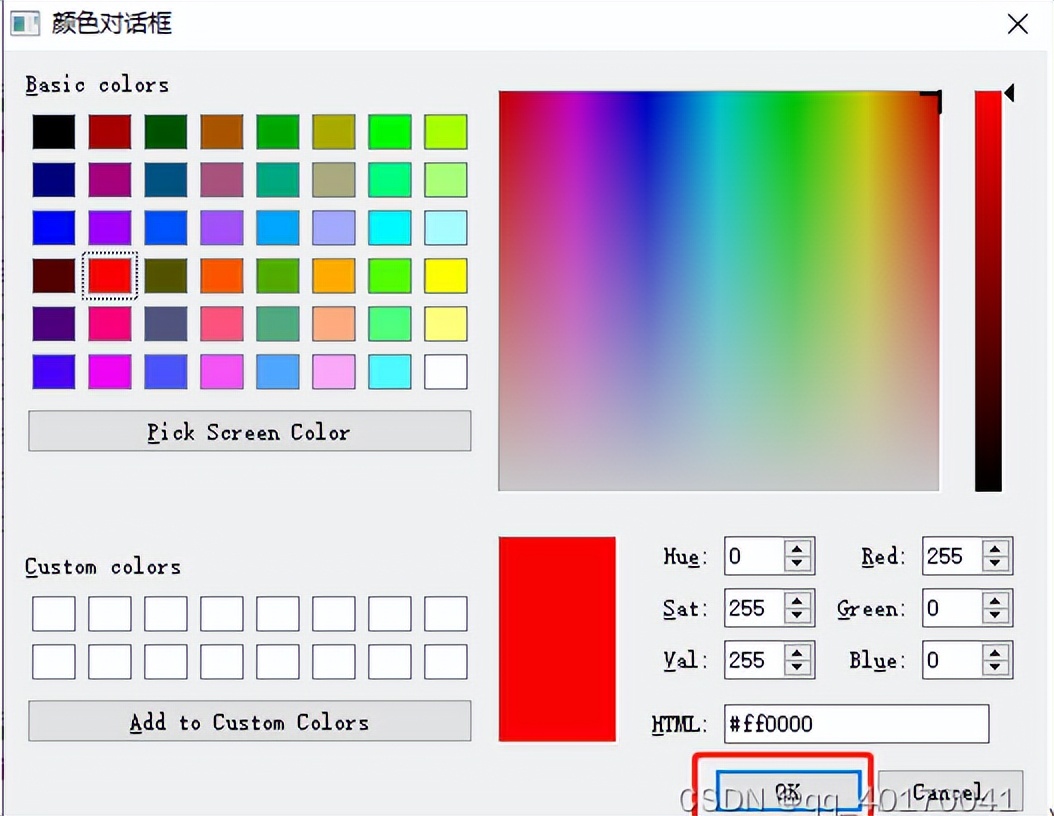Decrease Val using the down arrow
1054x816 pixels.
click(x=797, y=667)
